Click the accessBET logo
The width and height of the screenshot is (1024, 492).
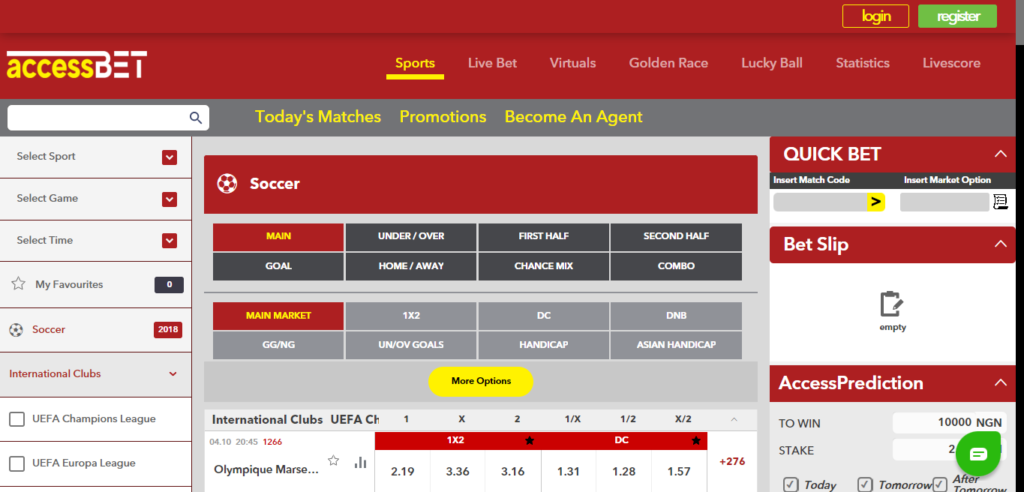point(77,65)
